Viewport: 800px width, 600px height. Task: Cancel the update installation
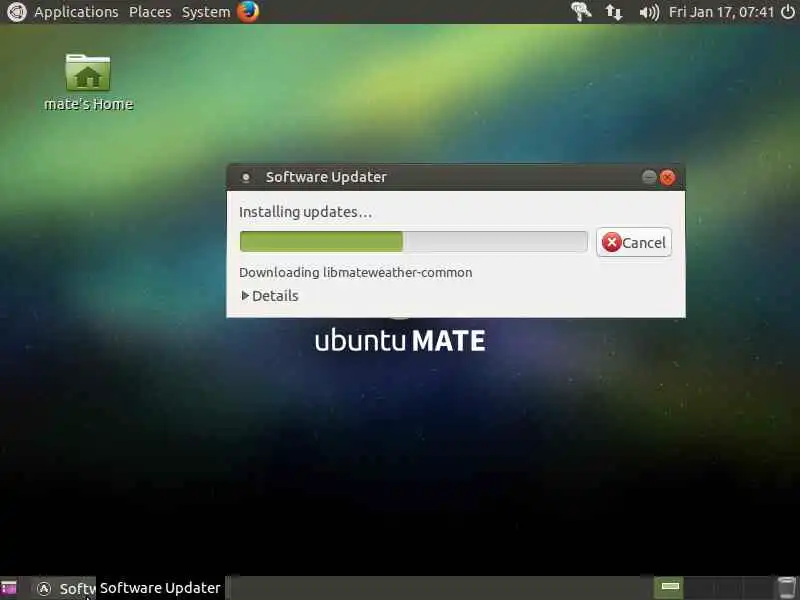[634, 242]
